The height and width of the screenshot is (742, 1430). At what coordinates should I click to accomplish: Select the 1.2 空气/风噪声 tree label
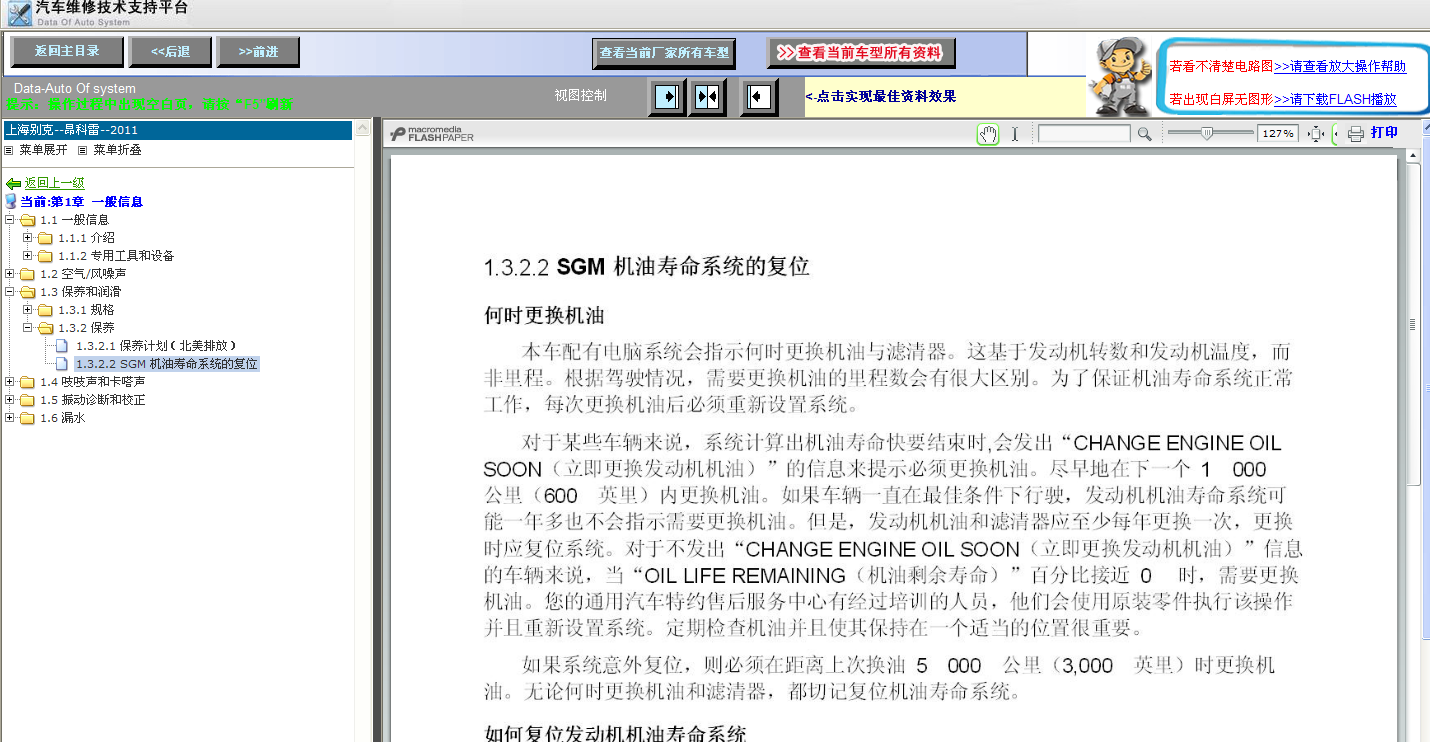point(83,274)
